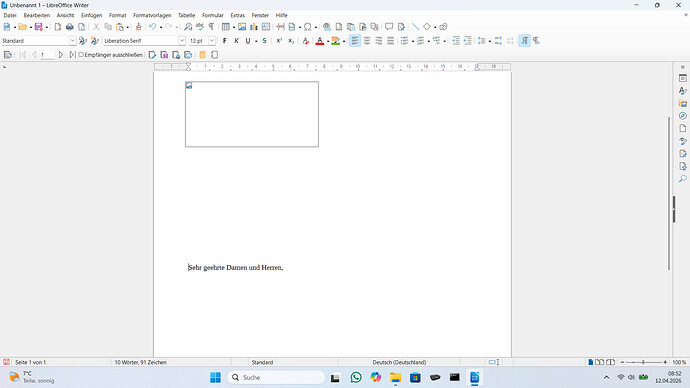690x388 pixels.
Task: Click the diamond basic shapes icon
Action: [x=427, y=27]
